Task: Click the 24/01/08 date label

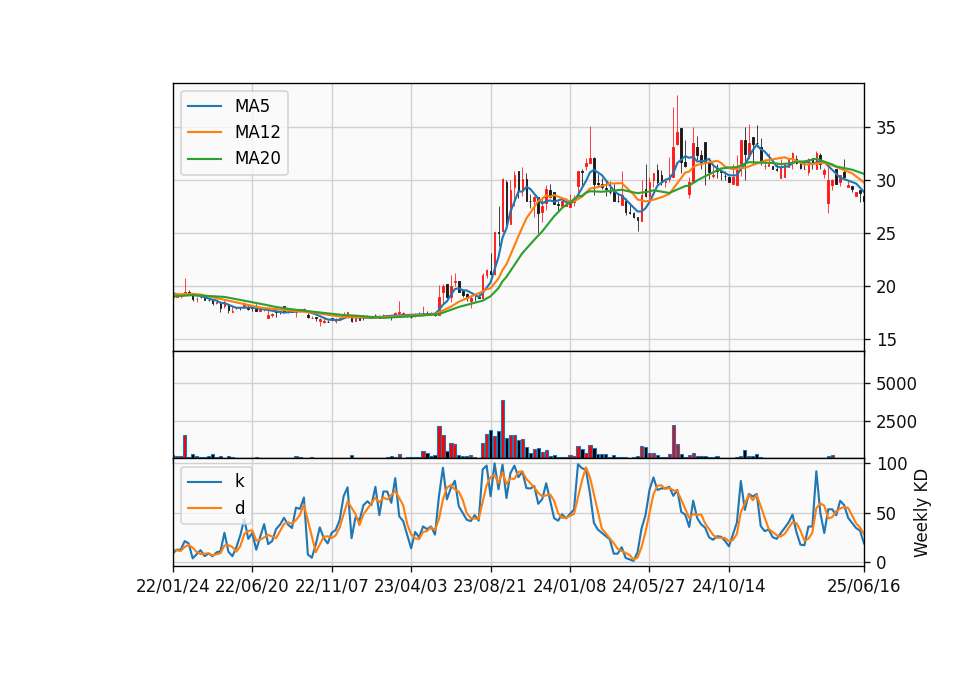Action: tap(569, 586)
